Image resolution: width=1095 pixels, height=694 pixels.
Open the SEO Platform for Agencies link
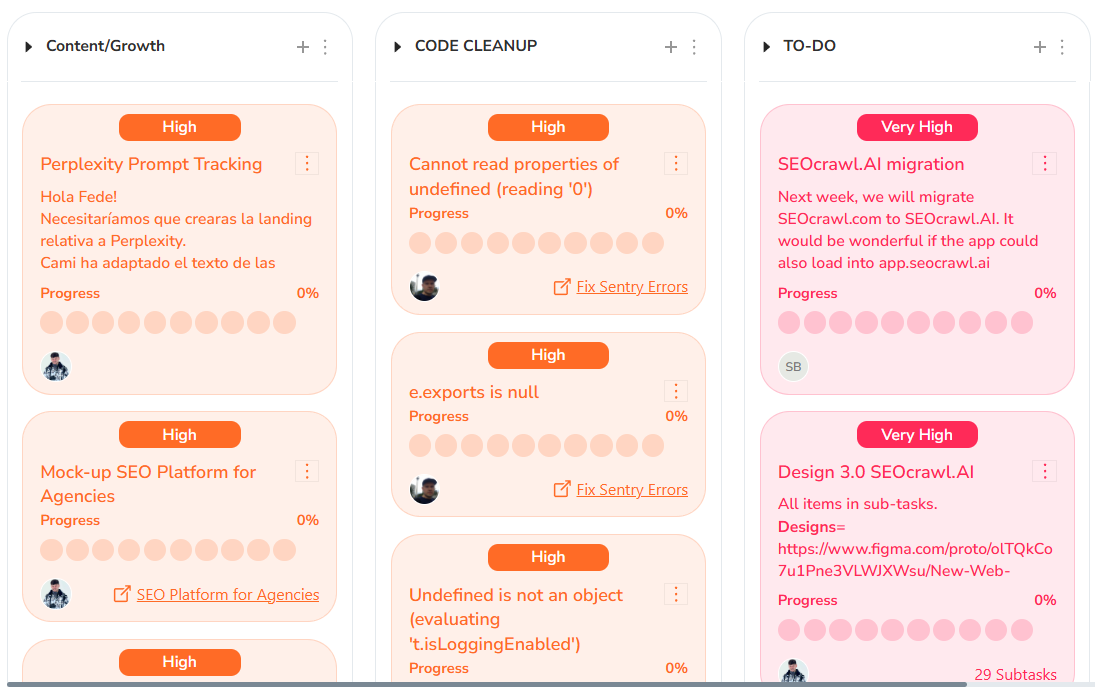pyautogui.click(x=227, y=594)
